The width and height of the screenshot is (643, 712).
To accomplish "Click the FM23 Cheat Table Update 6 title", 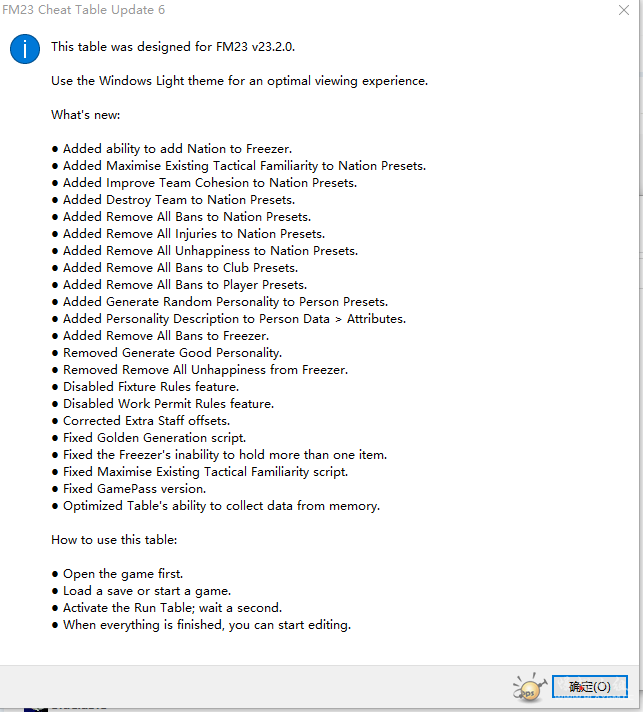I will point(85,10).
